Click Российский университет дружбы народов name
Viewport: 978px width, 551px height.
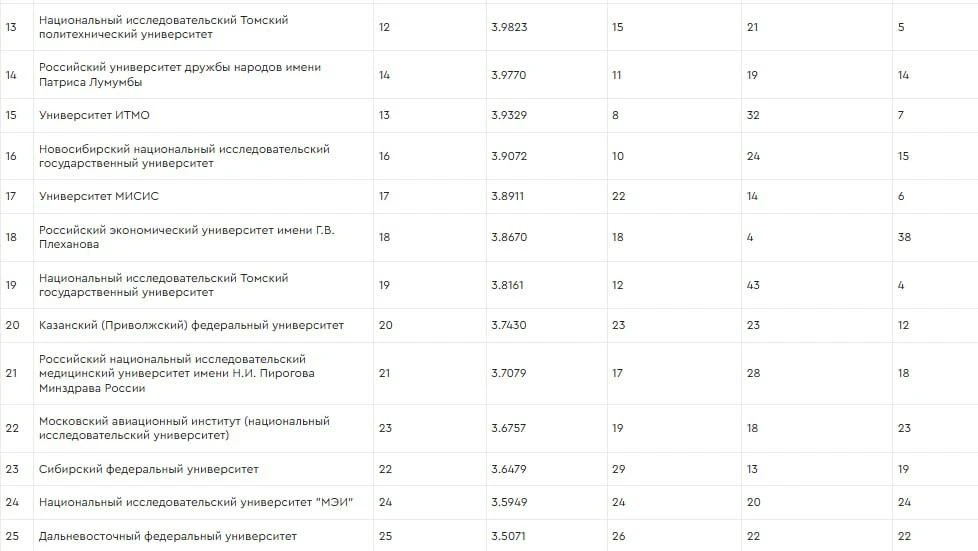[x=180, y=75]
